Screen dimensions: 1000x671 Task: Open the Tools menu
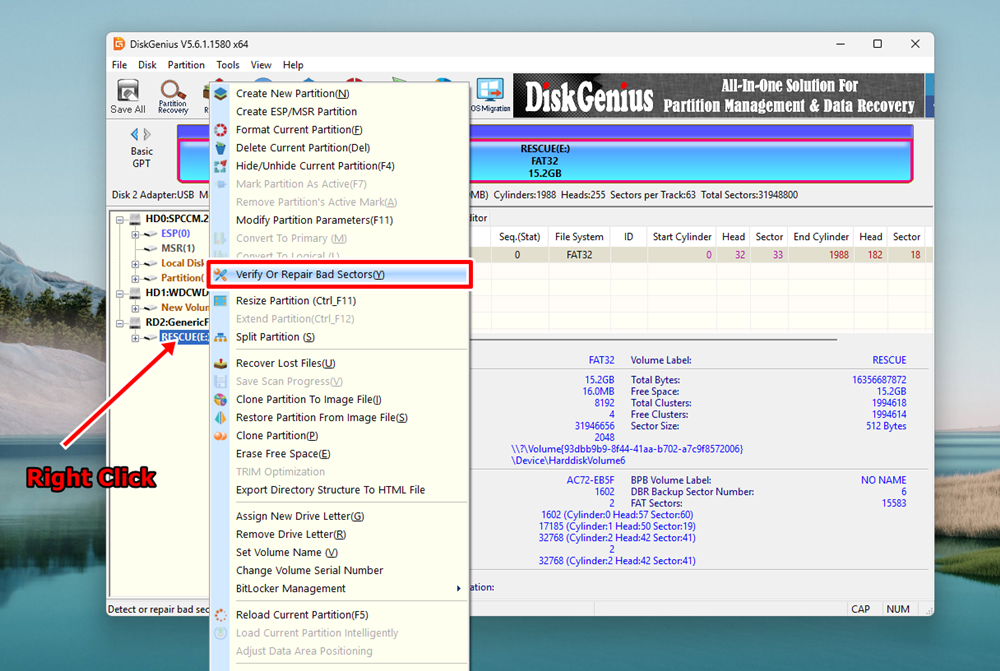coord(228,65)
